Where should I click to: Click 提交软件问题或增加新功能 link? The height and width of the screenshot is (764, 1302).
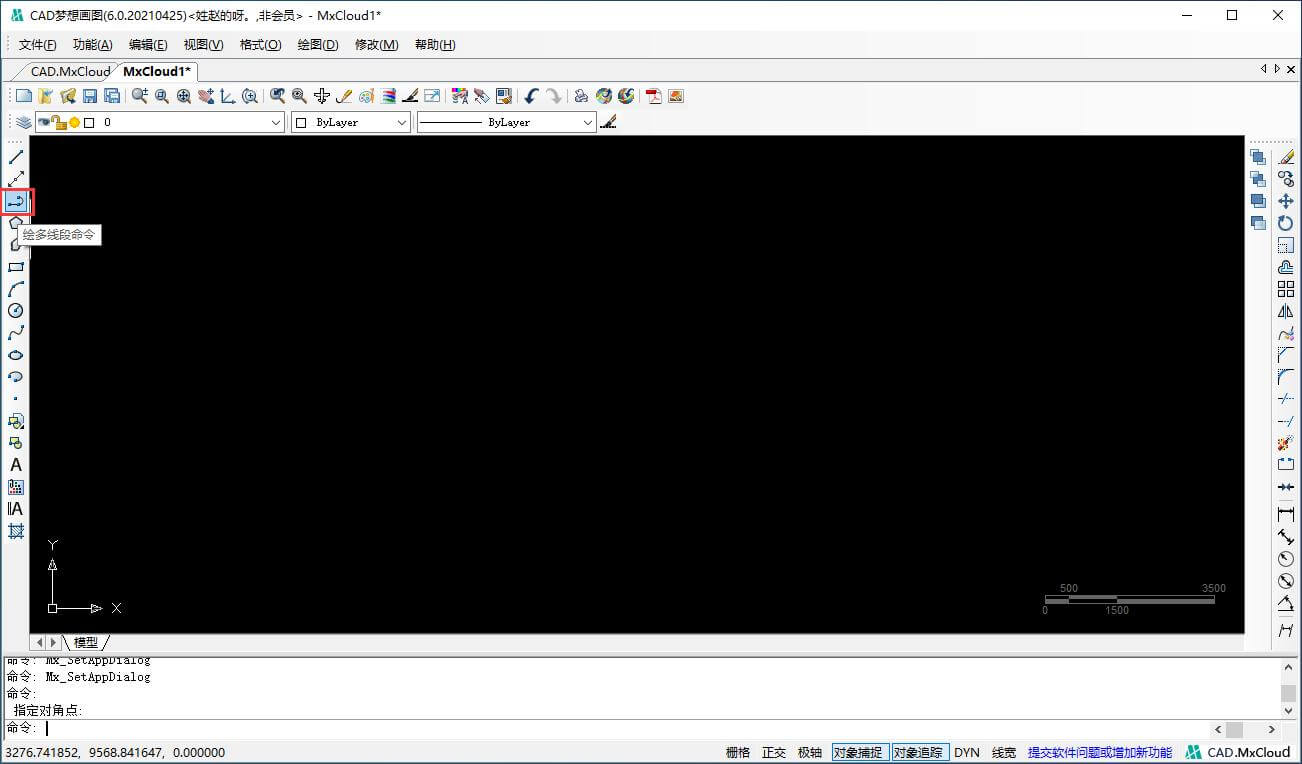(x=1100, y=752)
